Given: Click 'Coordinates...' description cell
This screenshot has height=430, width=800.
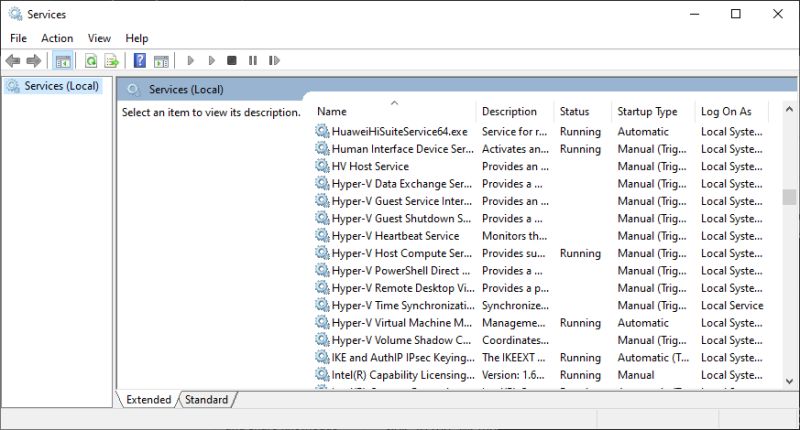Looking at the screenshot, I should click(515, 340).
